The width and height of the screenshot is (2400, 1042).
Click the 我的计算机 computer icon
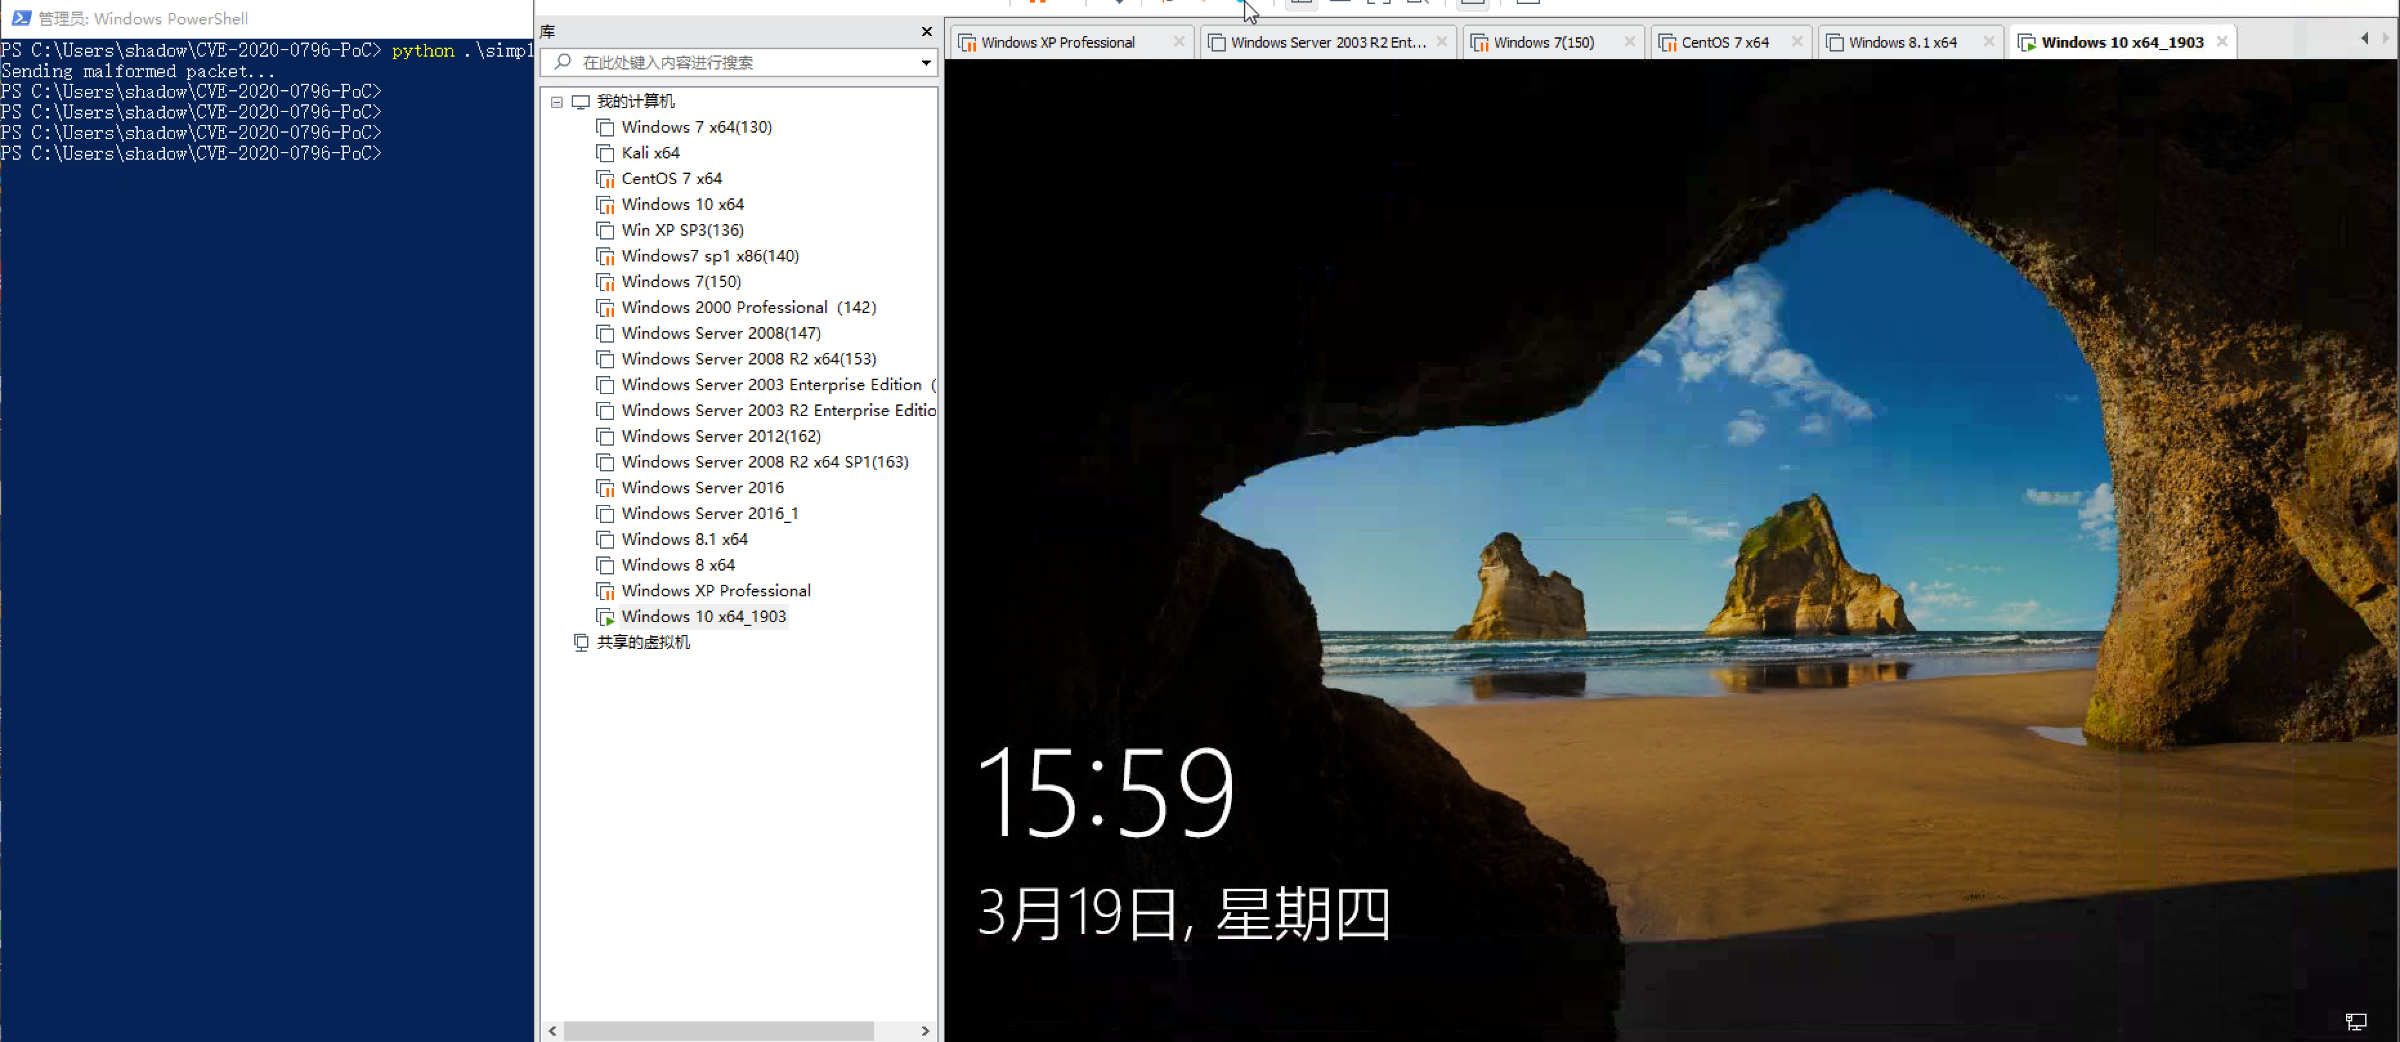click(x=581, y=102)
